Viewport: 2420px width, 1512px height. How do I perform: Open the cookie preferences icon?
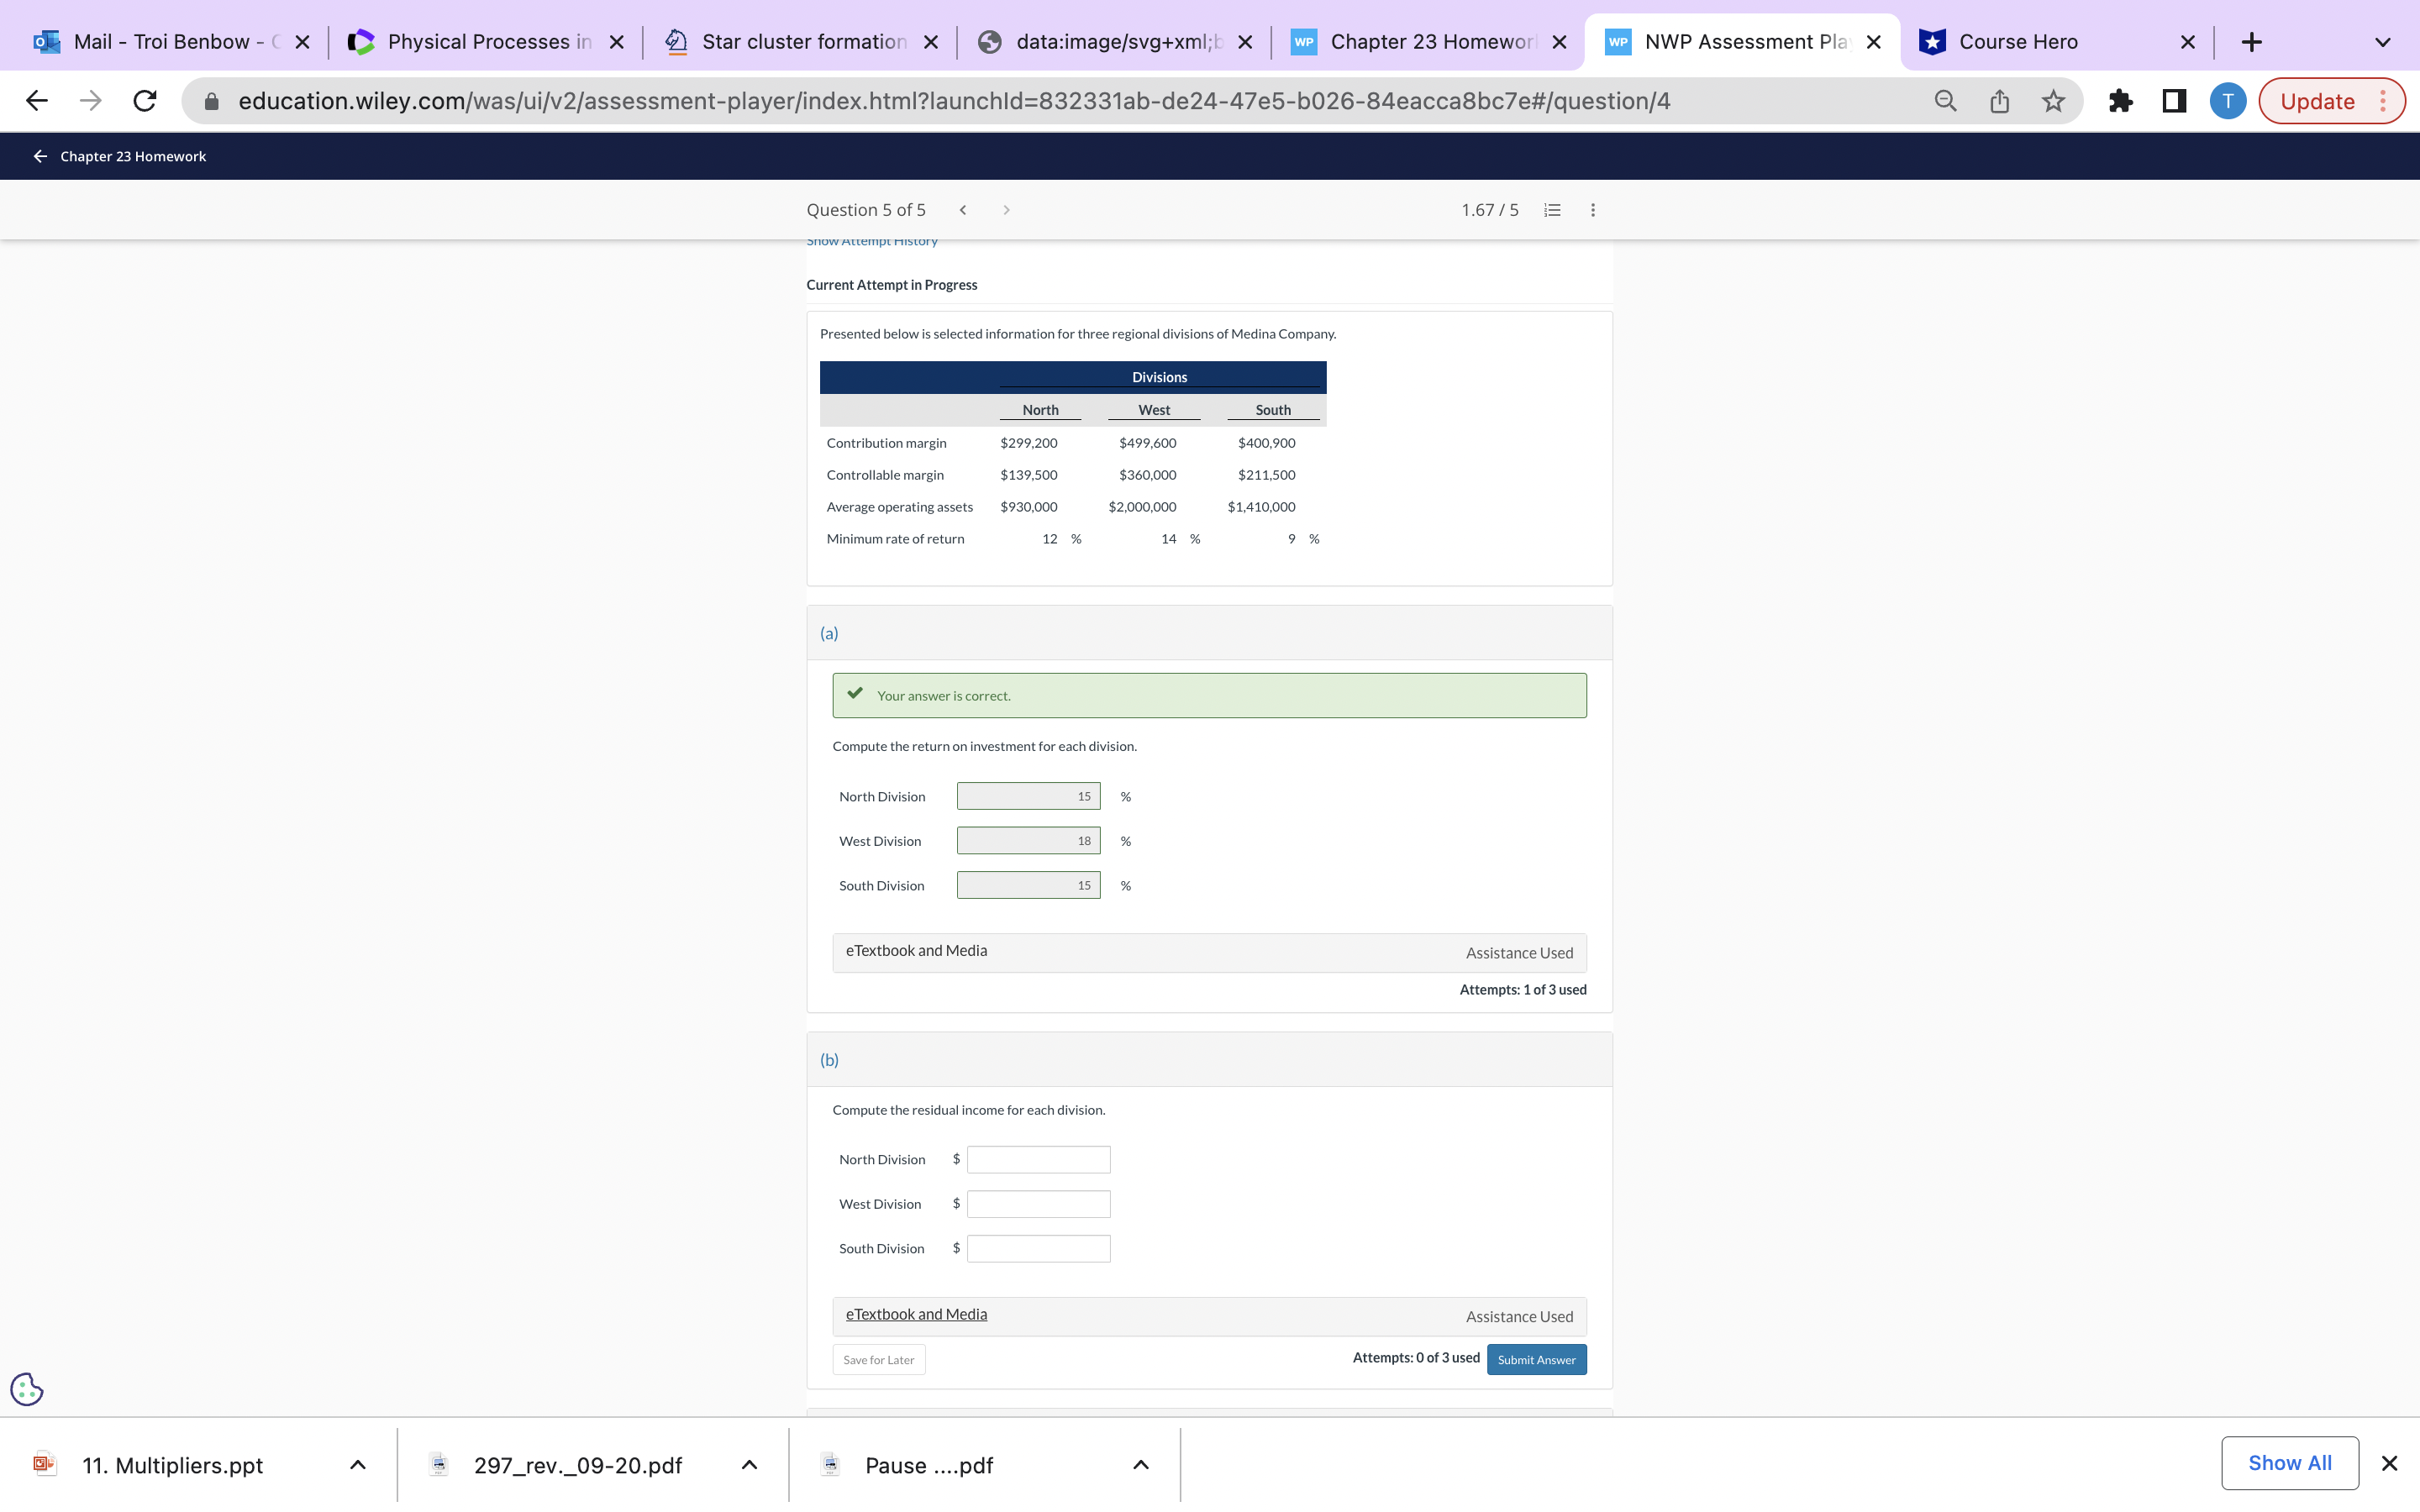[27, 1389]
